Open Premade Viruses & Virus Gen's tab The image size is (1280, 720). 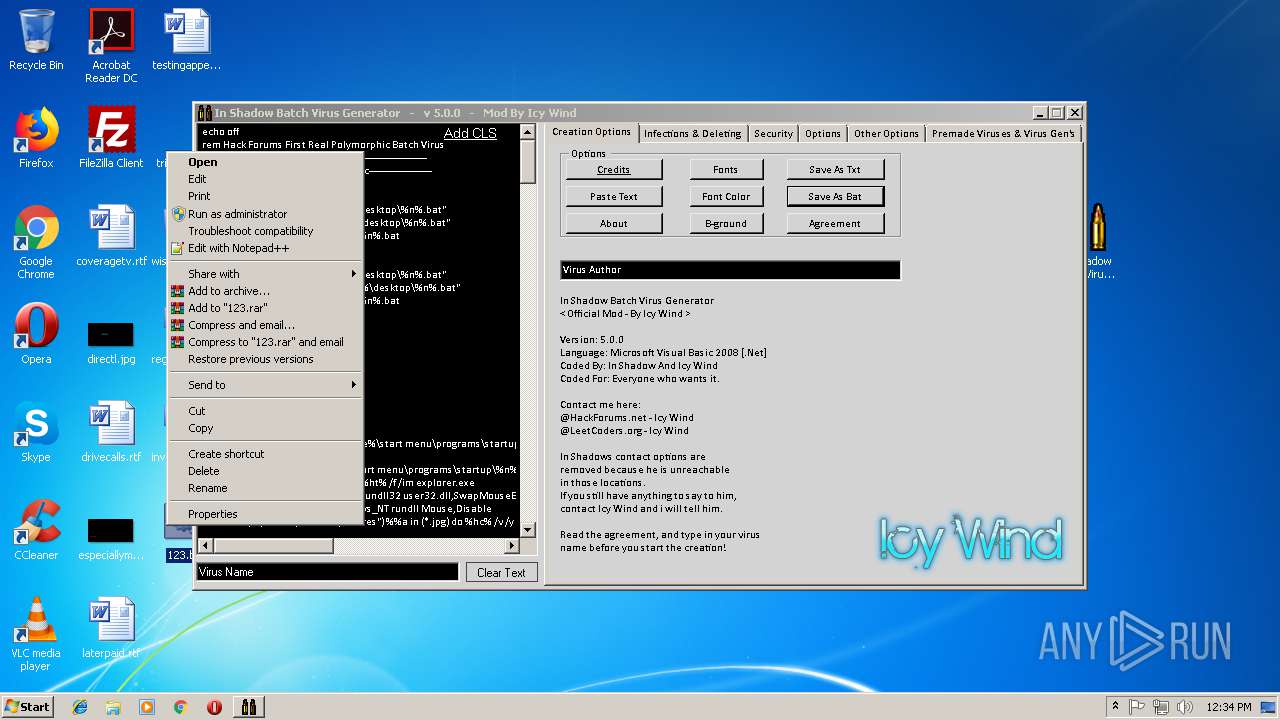tap(1003, 133)
